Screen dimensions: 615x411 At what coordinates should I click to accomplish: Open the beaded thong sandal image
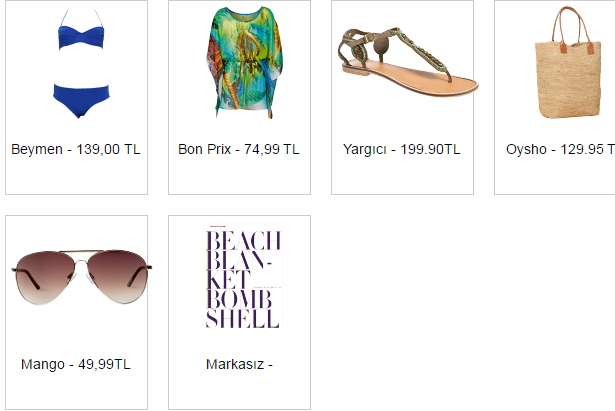408,62
